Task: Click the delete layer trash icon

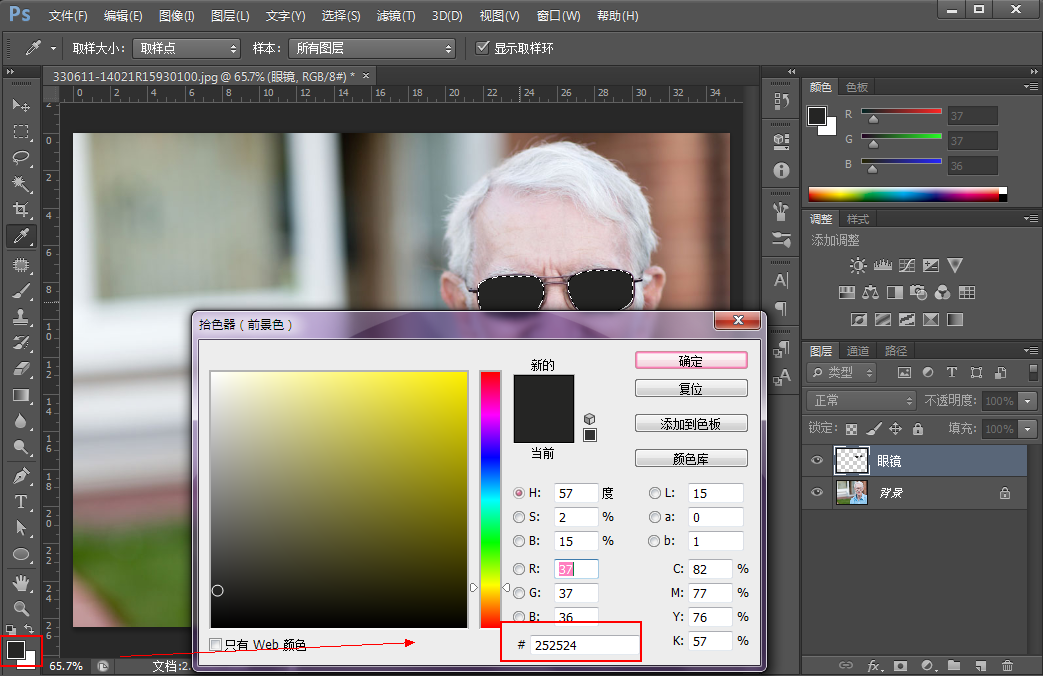Action: click(1007, 665)
